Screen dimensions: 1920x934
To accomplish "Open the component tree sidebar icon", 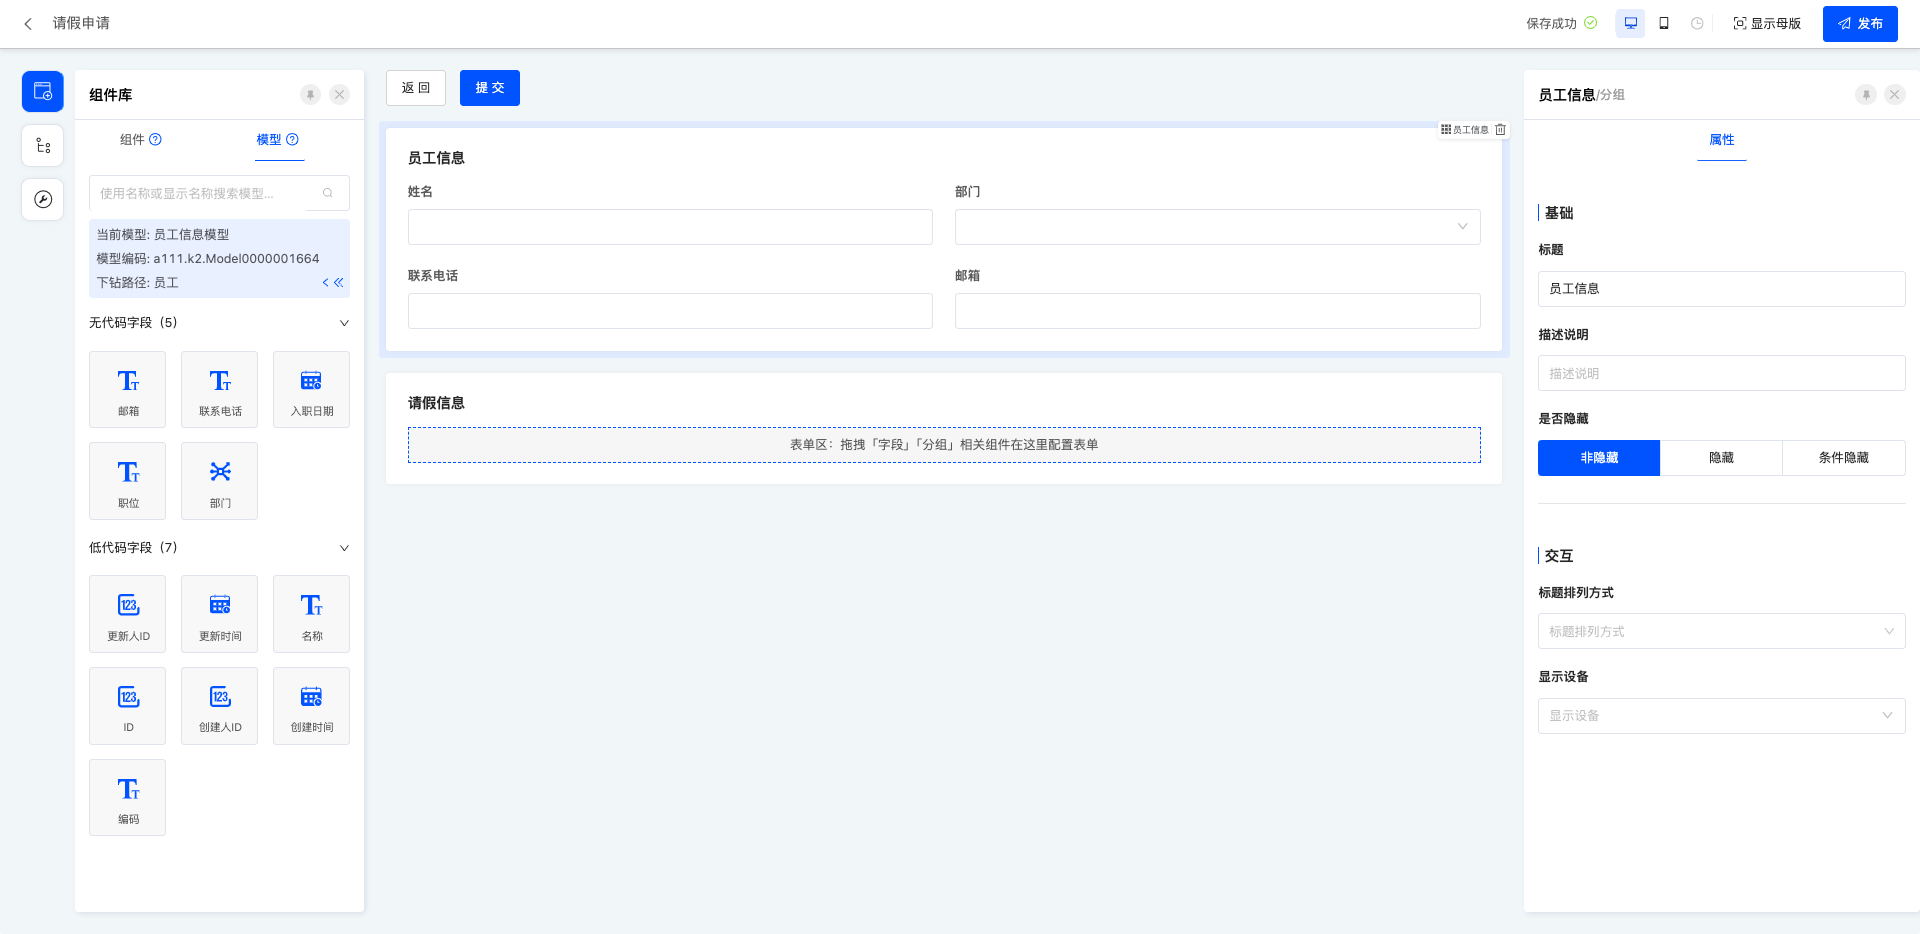I will (x=43, y=146).
